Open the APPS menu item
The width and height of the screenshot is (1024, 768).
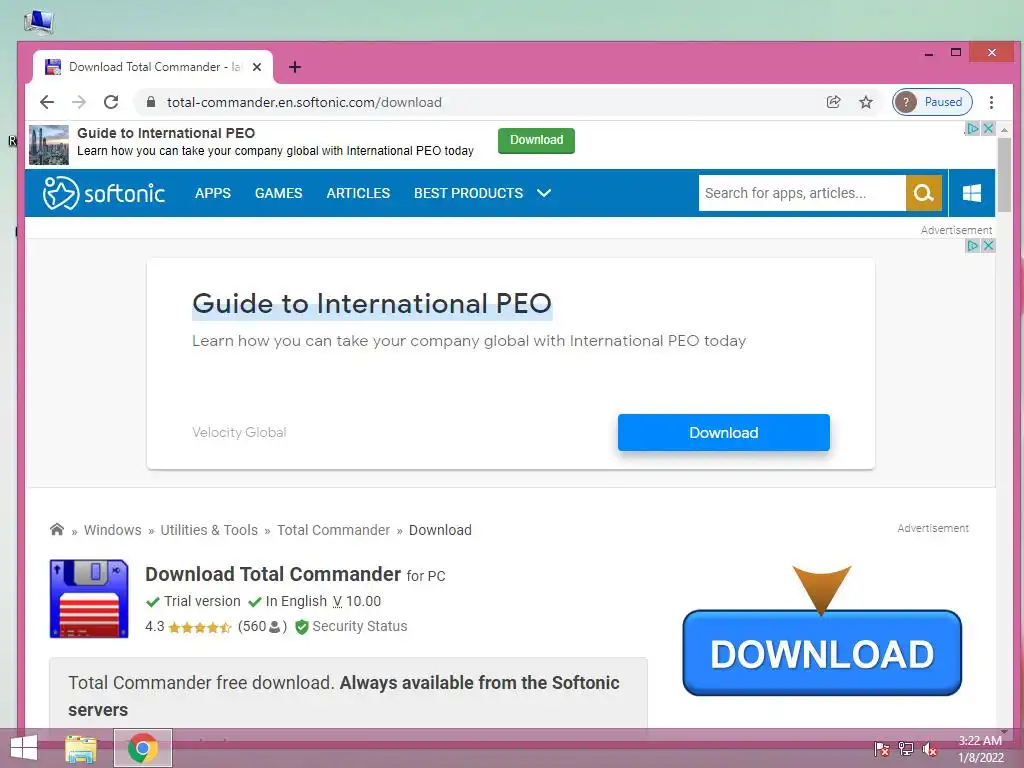(x=213, y=193)
